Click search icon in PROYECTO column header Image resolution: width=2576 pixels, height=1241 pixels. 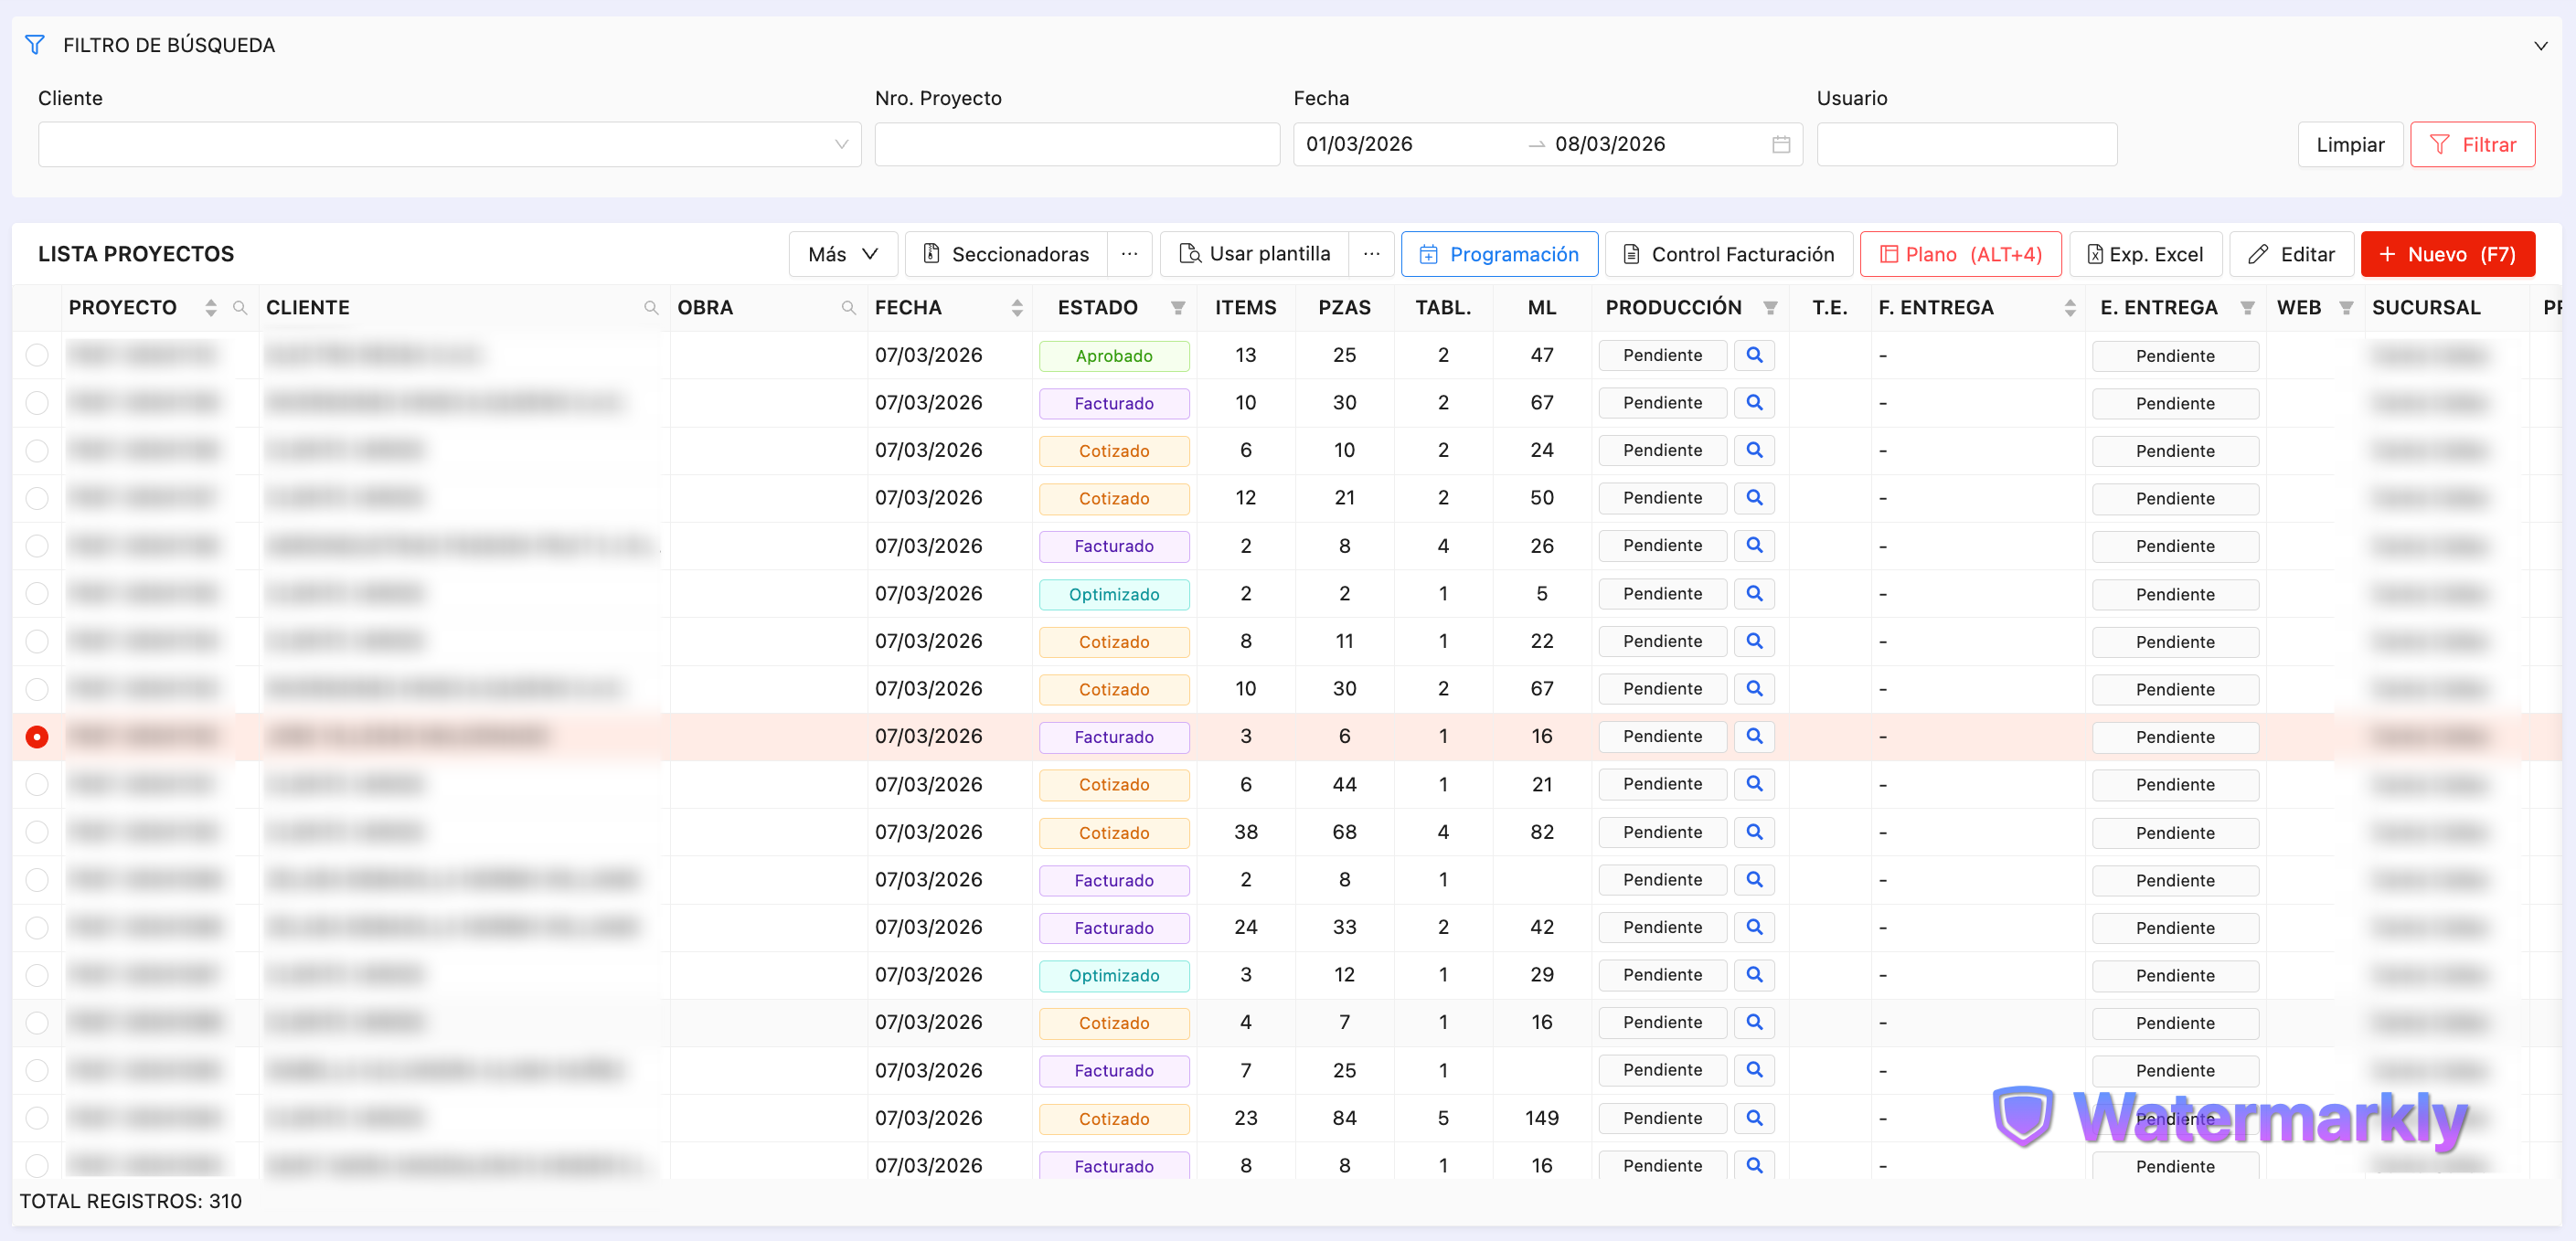pyautogui.click(x=240, y=308)
